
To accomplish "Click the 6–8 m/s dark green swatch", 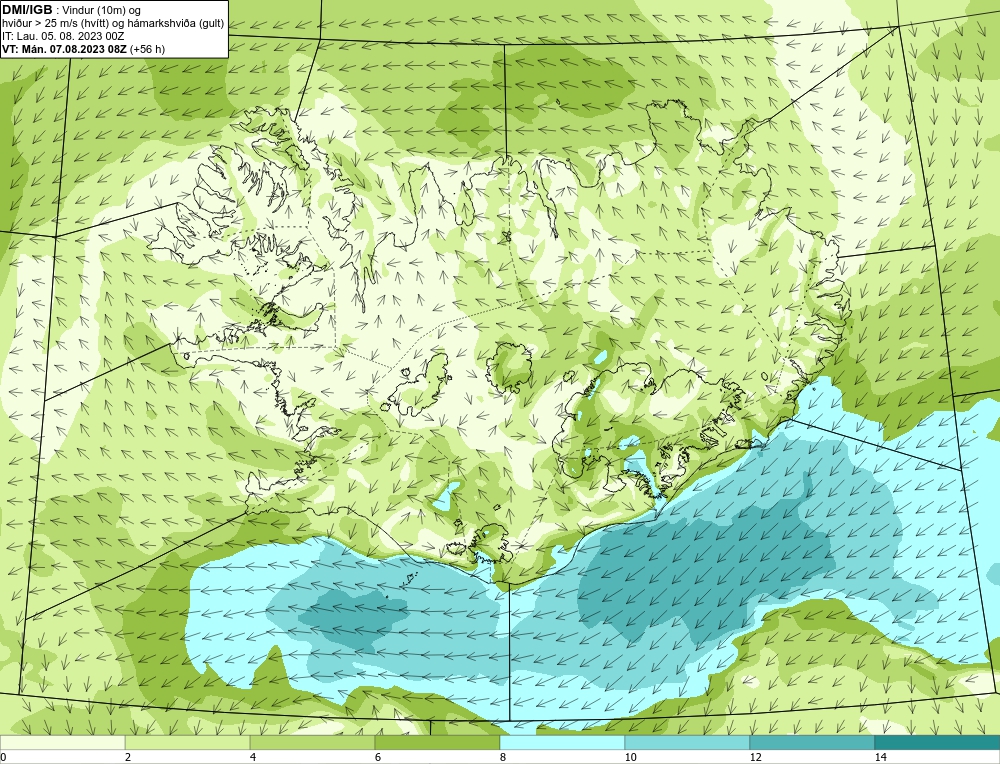I will pyautogui.click(x=438, y=742).
